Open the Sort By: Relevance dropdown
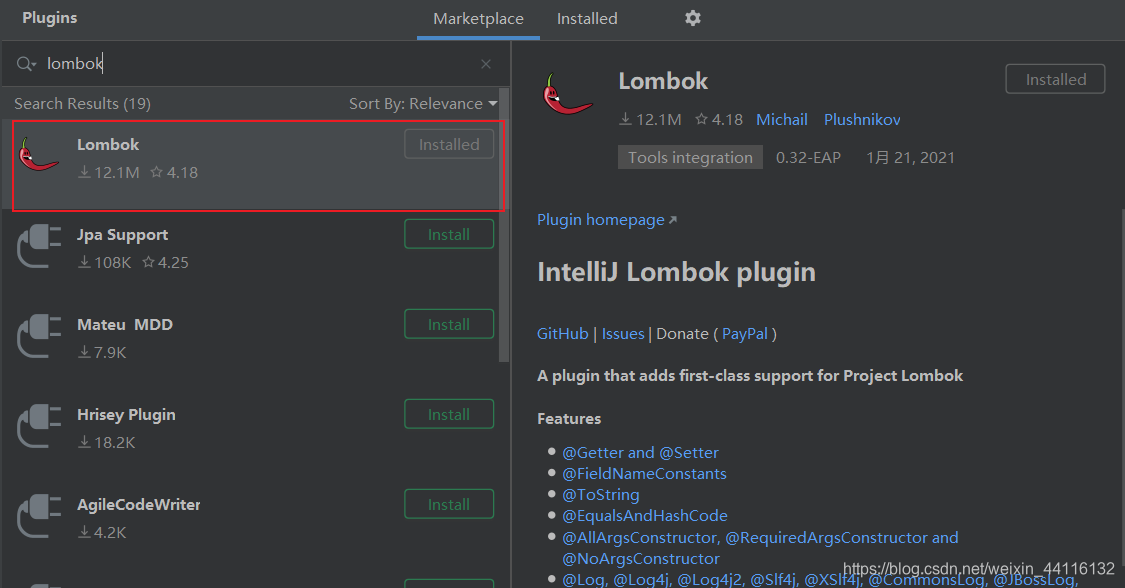The height and width of the screenshot is (588, 1125). pos(423,103)
